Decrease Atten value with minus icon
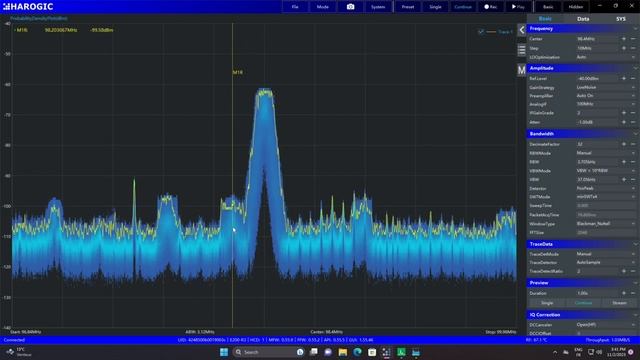The image size is (640, 360). pos(633,122)
